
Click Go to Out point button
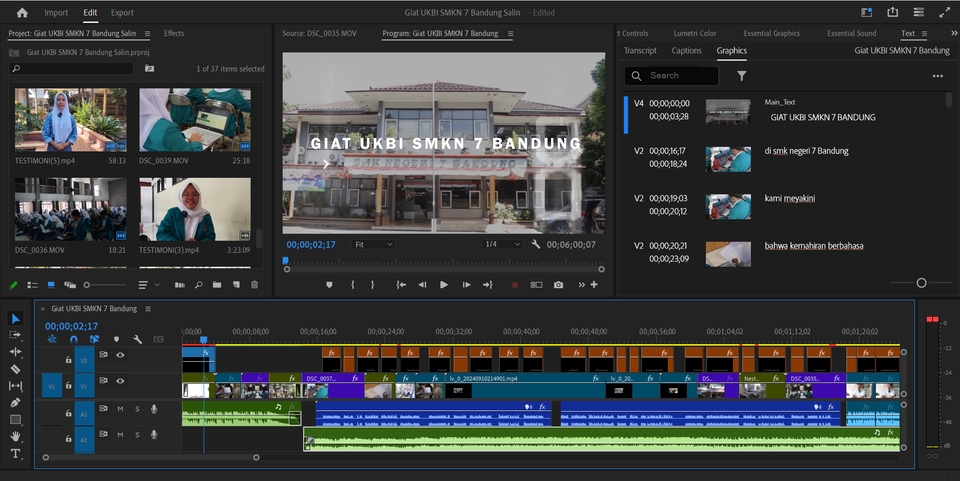coord(487,285)
